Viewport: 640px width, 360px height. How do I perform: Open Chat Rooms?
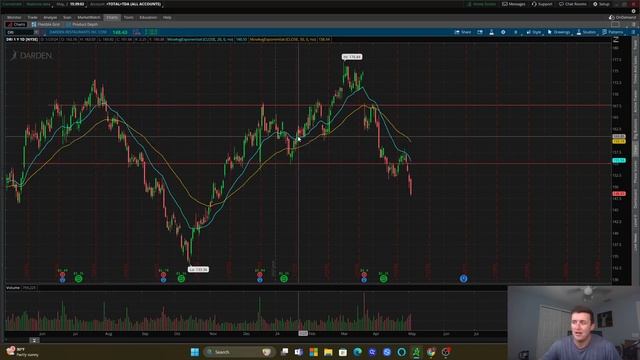[x=572, y=4]
